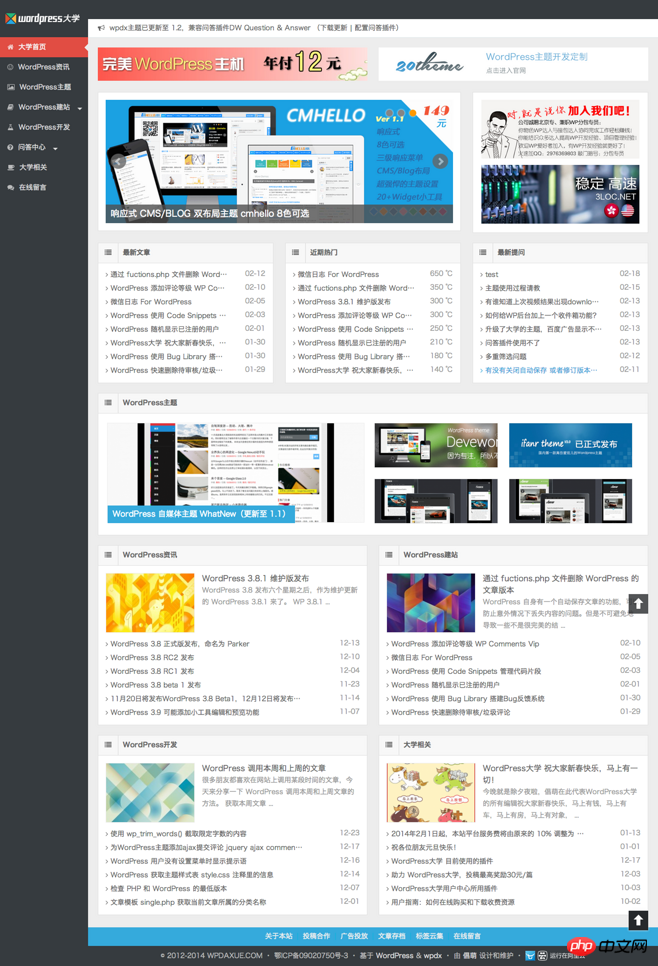Open WordPress 3.8 RC2 发布 article
658x966 pixels.
click(x=152, y=657)
